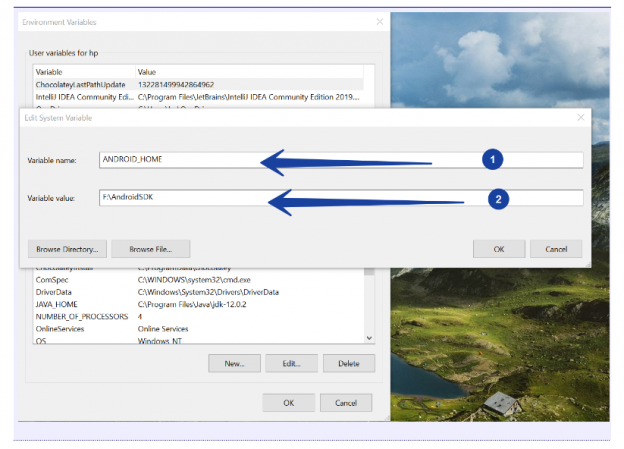The image size is (624, 449).
Task: Click the numbered circle 1 annotation
Action: point(491,159)
